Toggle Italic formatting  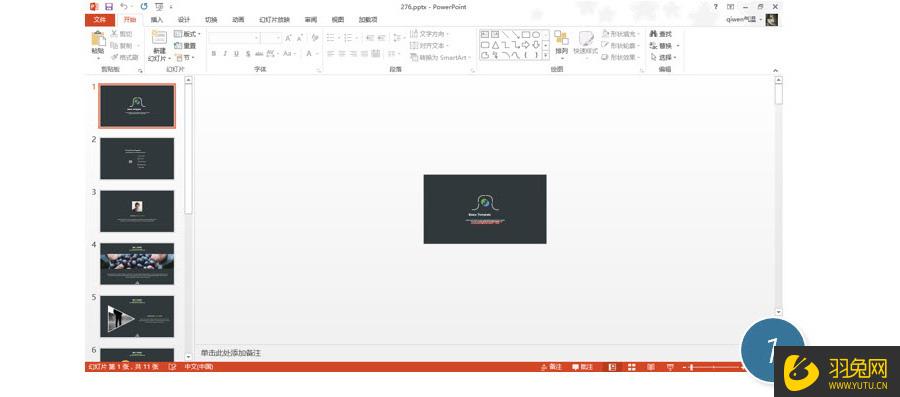(225, 54)
